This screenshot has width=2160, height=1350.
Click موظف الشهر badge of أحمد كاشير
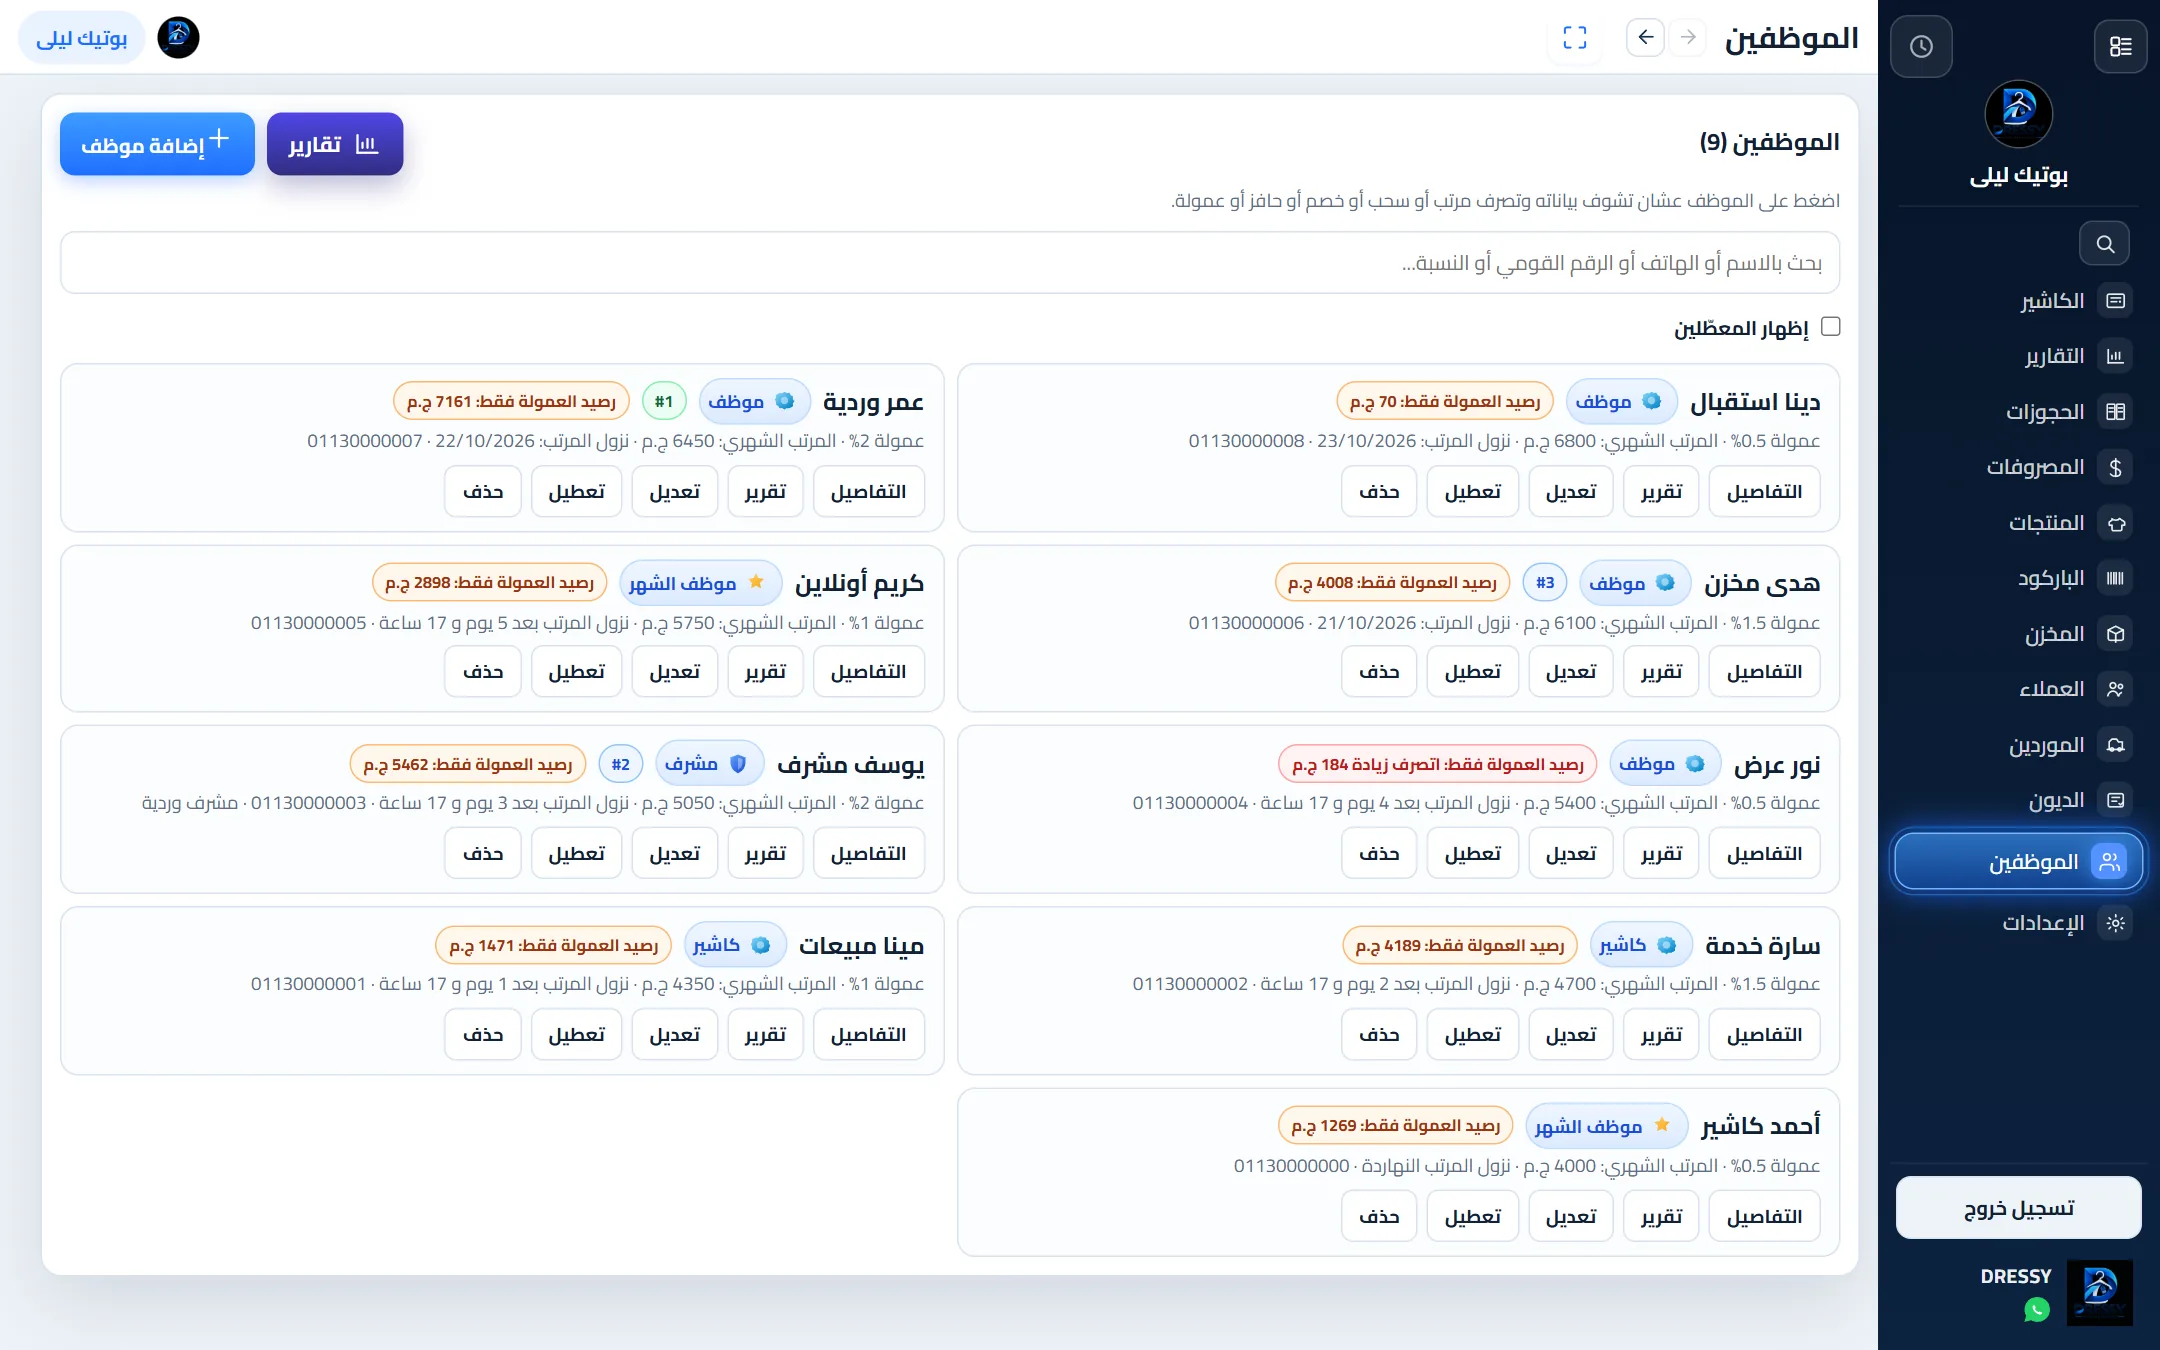(1607, 1127)
